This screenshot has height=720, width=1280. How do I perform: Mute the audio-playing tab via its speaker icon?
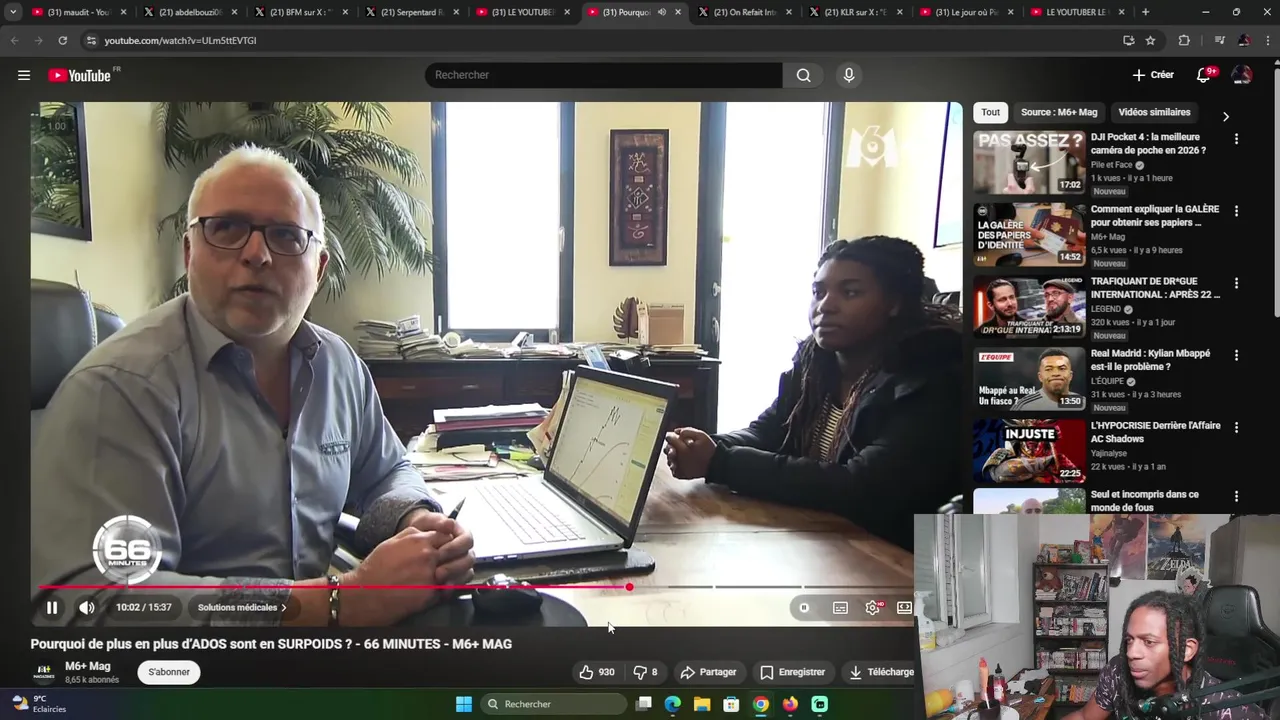coord(662,12)
